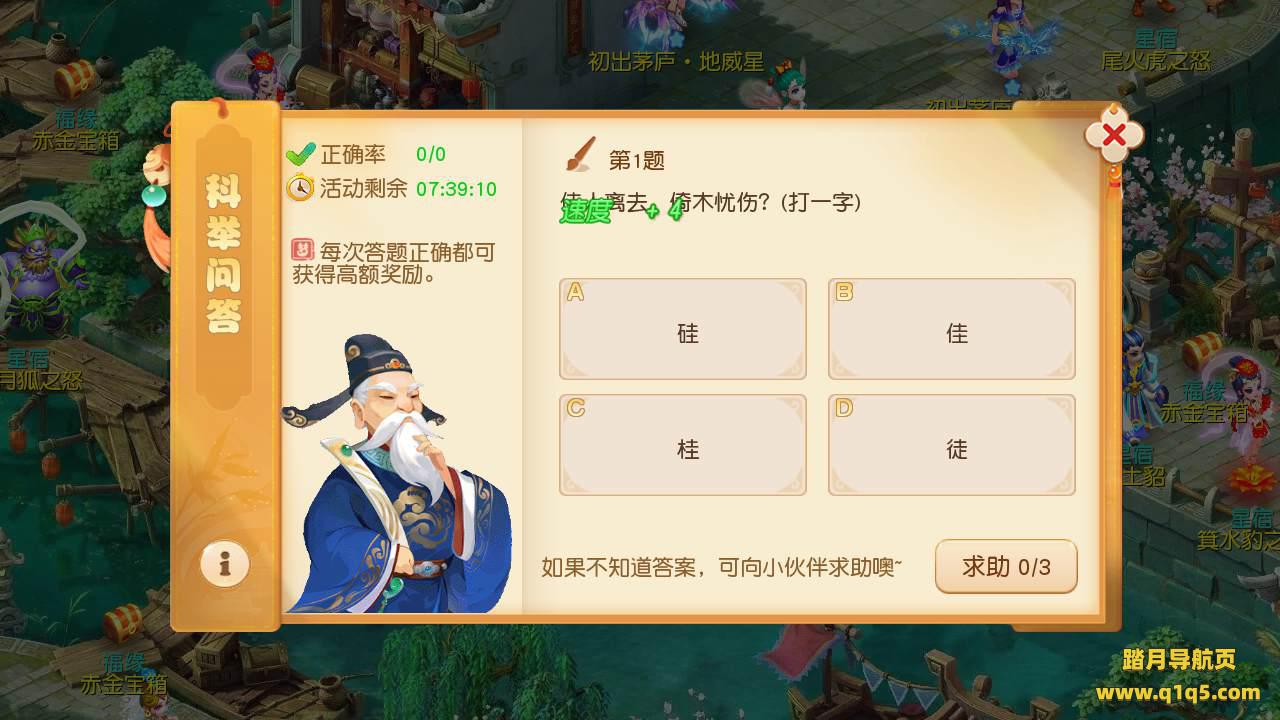Click the 赤金宝箱 chest on the right side
The height and width of the screenshot is (720, 1280).
pyautogui.click(x=1202, y=352)
